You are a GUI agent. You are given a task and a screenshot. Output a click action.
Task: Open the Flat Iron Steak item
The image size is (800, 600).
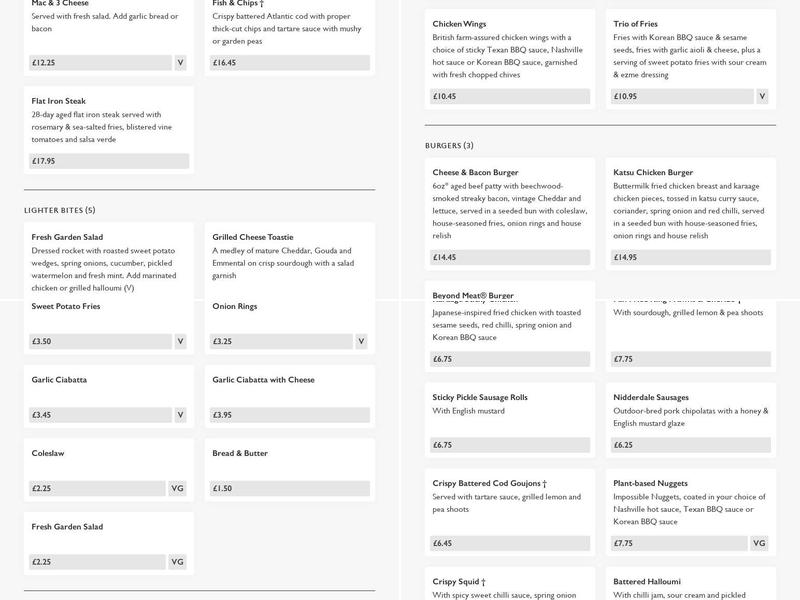(109, 126)
